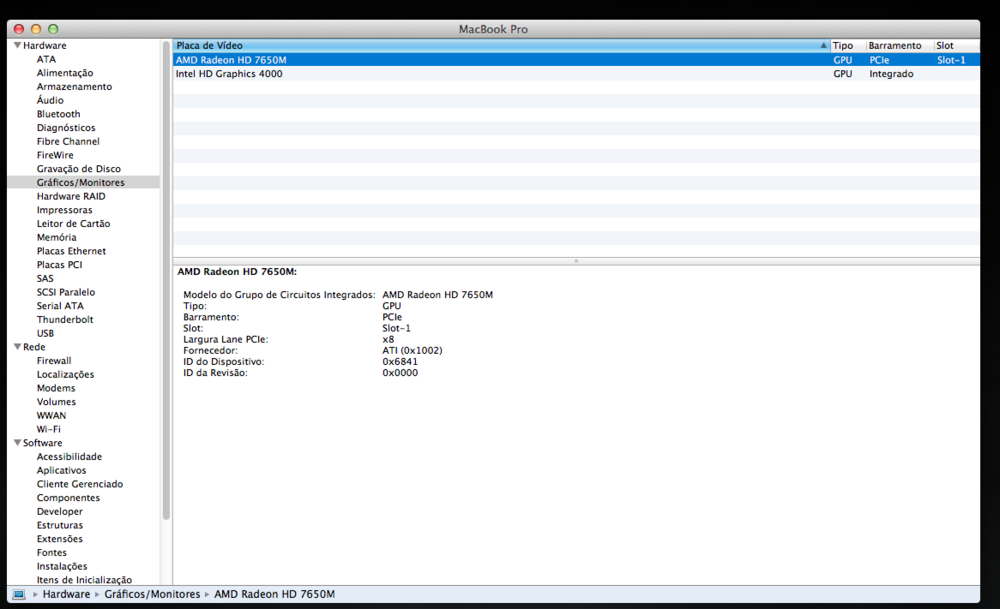The width and height of the screenshot is (1000, 609).
Task: Open Memória in the sidebar
Action: pos(56,238)
